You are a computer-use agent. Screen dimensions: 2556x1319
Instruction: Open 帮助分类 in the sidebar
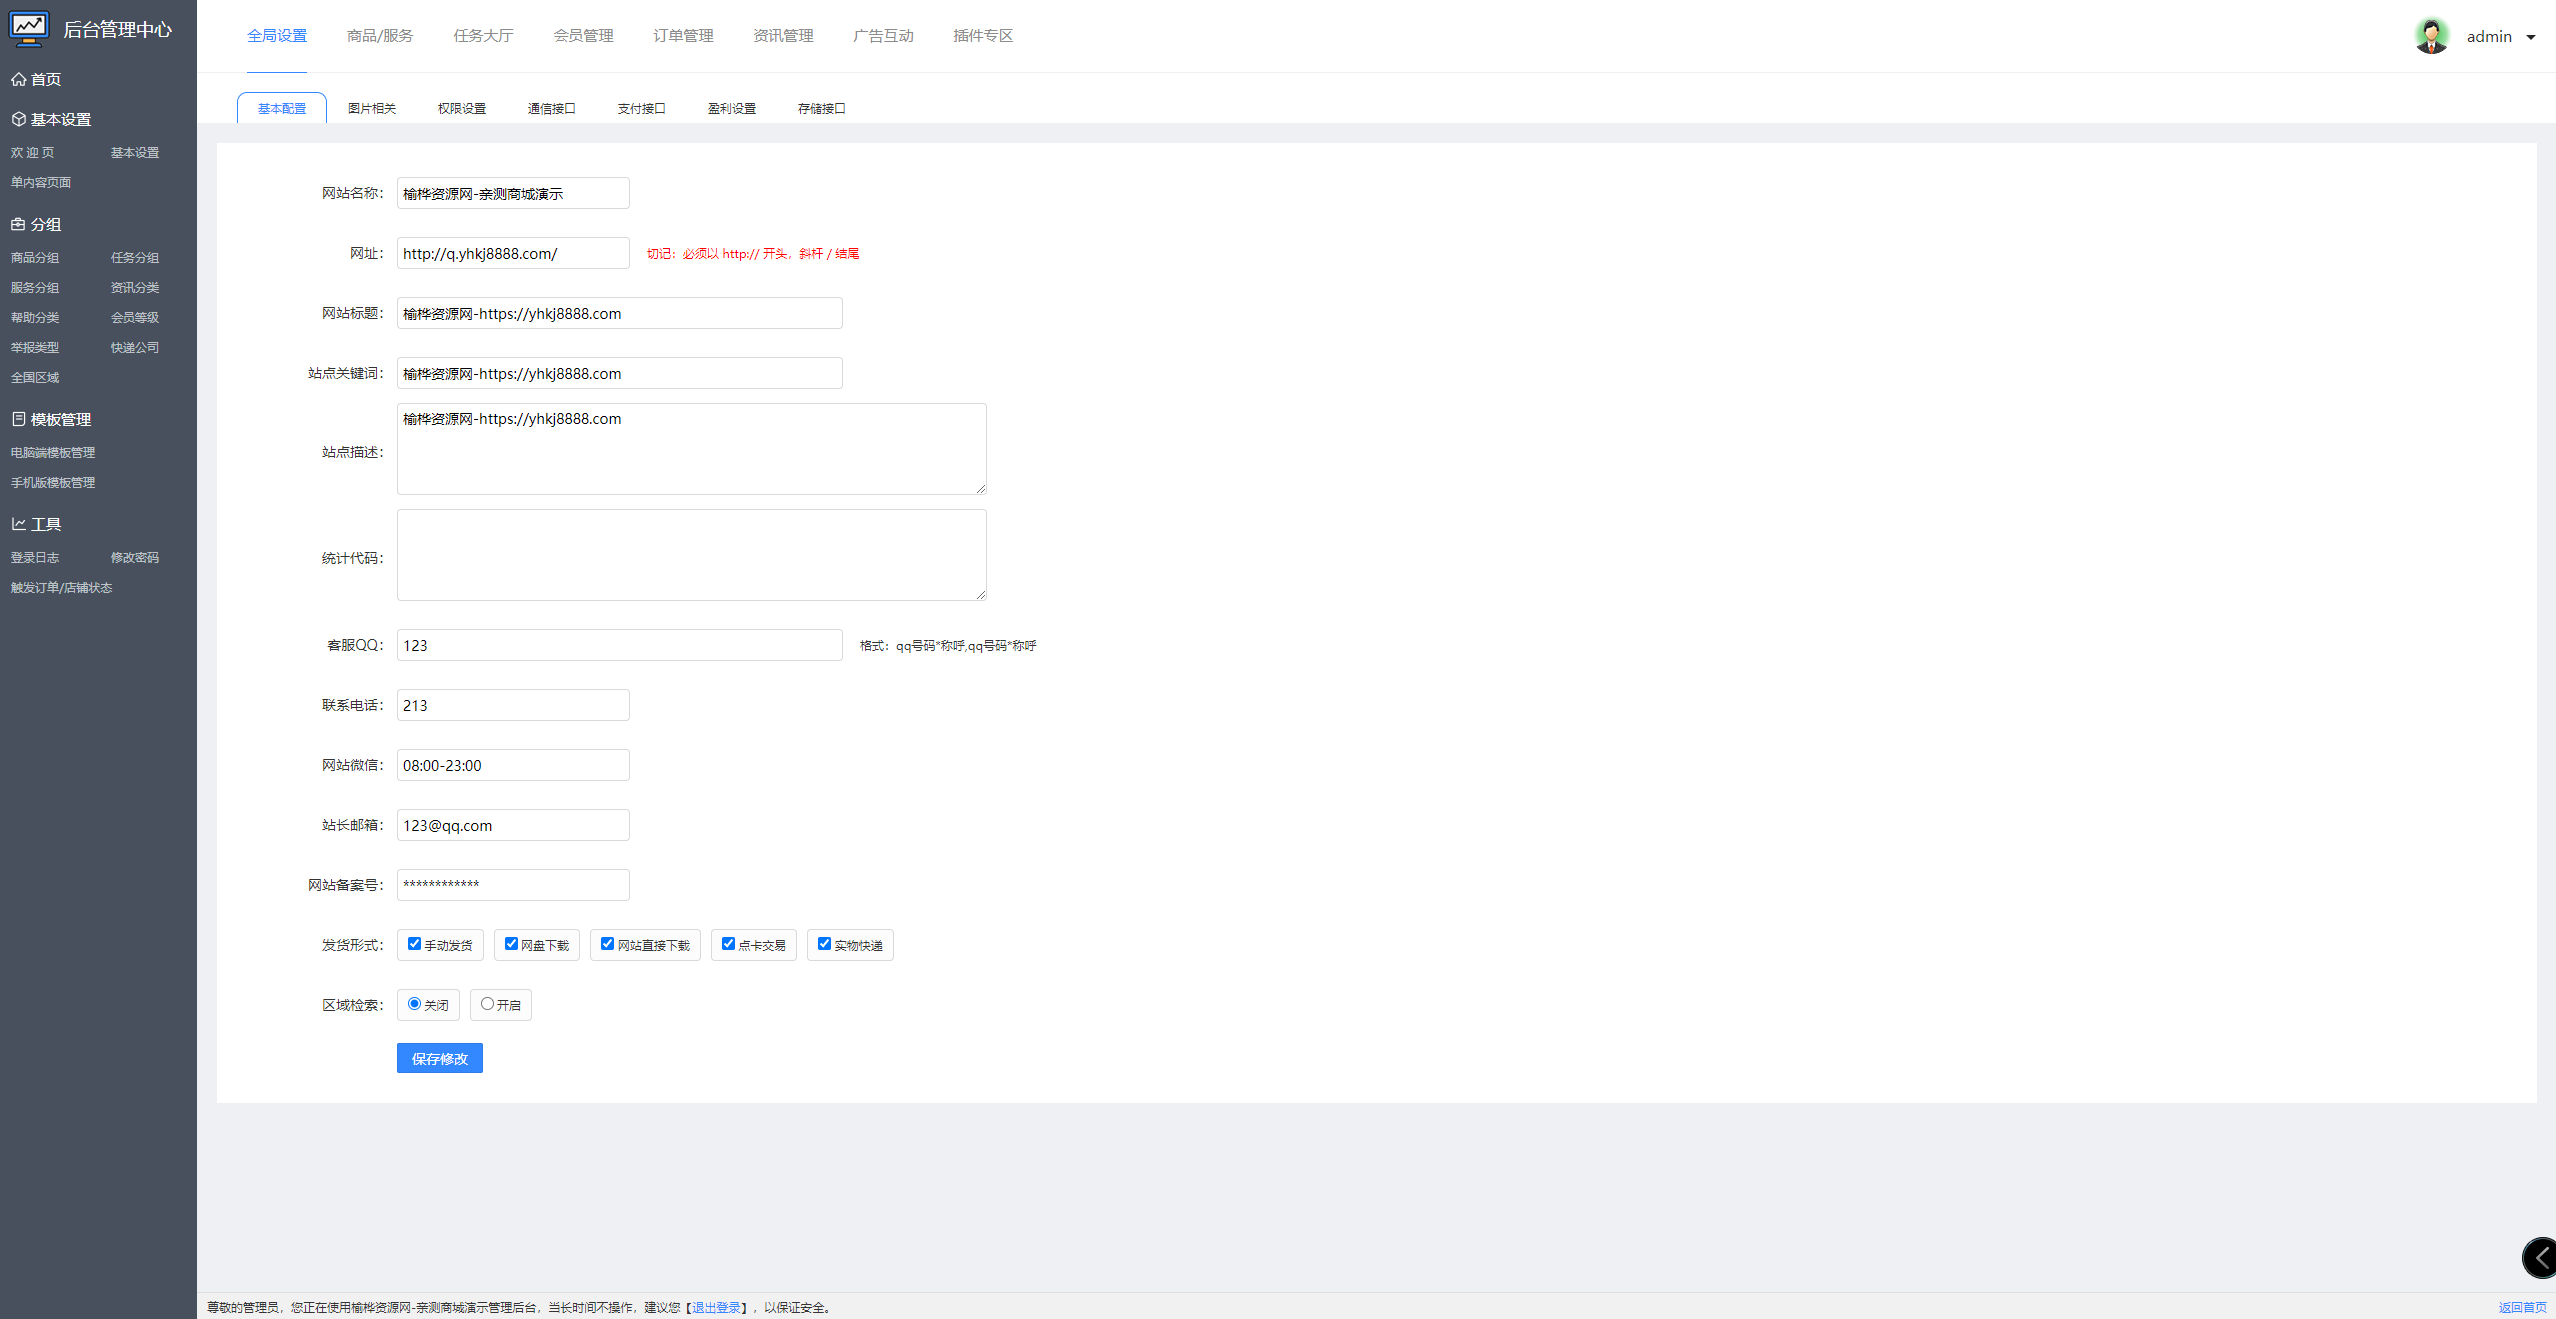35,317
